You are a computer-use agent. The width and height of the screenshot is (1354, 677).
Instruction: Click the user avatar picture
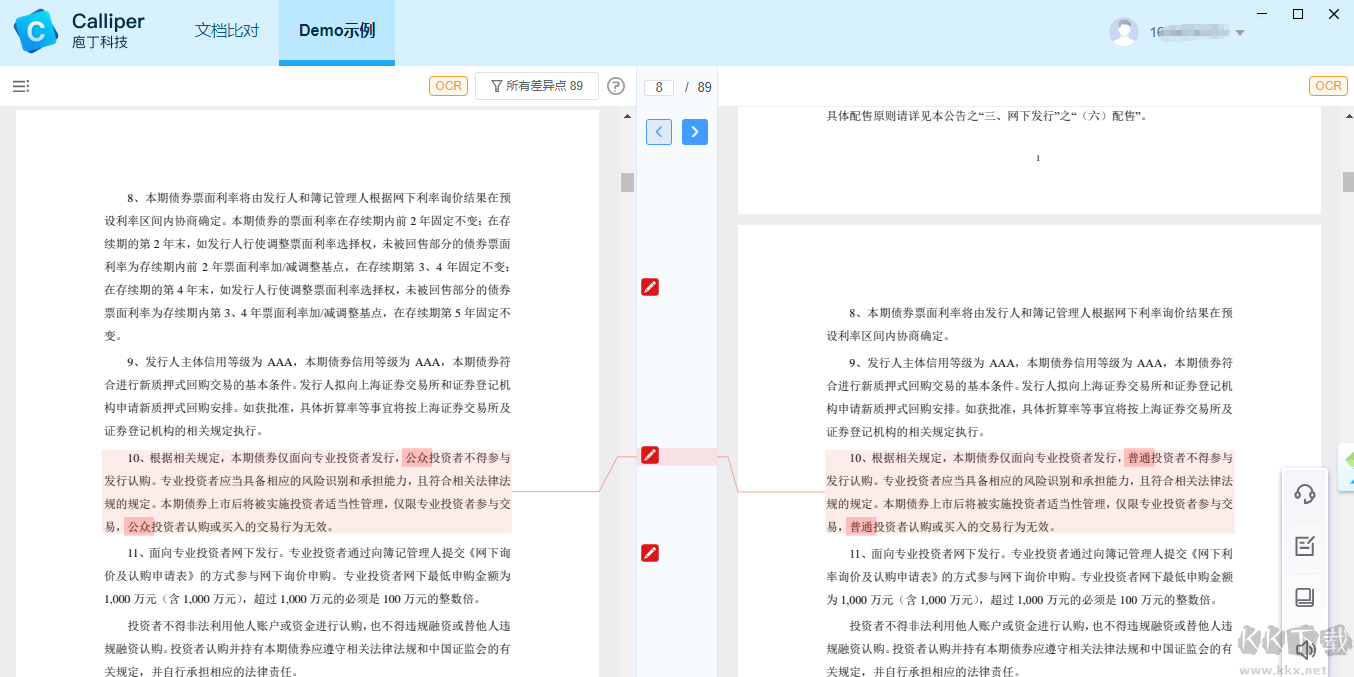(1123, 32)
